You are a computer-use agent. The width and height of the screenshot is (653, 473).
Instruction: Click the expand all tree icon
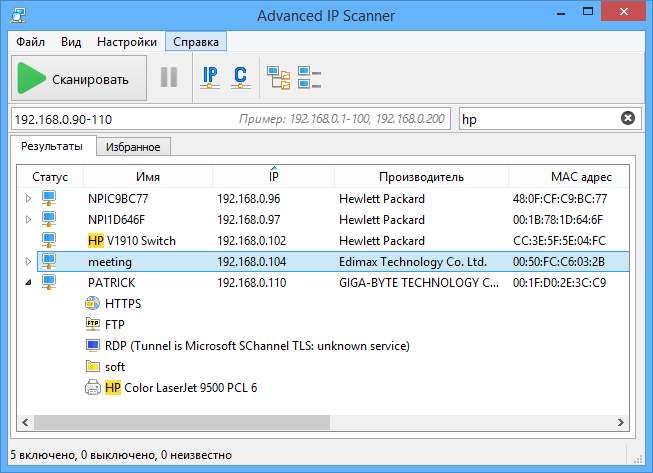point(279,77)
